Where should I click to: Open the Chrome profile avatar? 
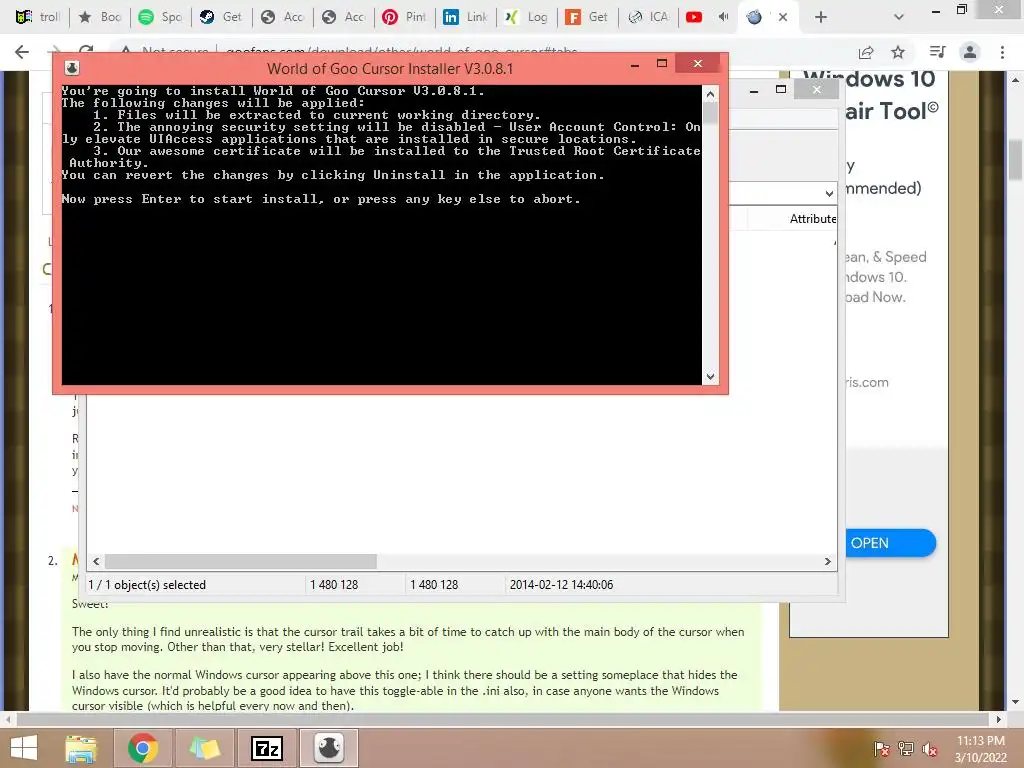[x=970, y=52]
